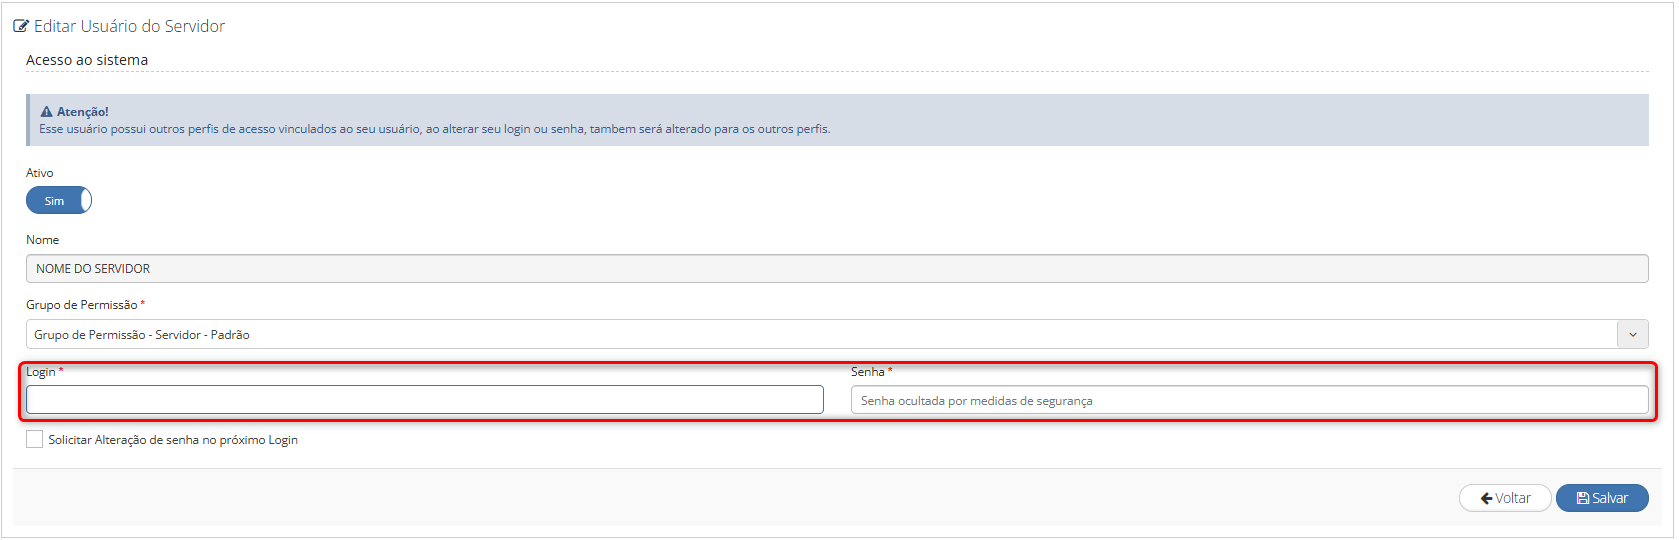Viewport: 1679px width, 540px height.
Task: Click the Atenção alert message text
Action: pos(435,129)
